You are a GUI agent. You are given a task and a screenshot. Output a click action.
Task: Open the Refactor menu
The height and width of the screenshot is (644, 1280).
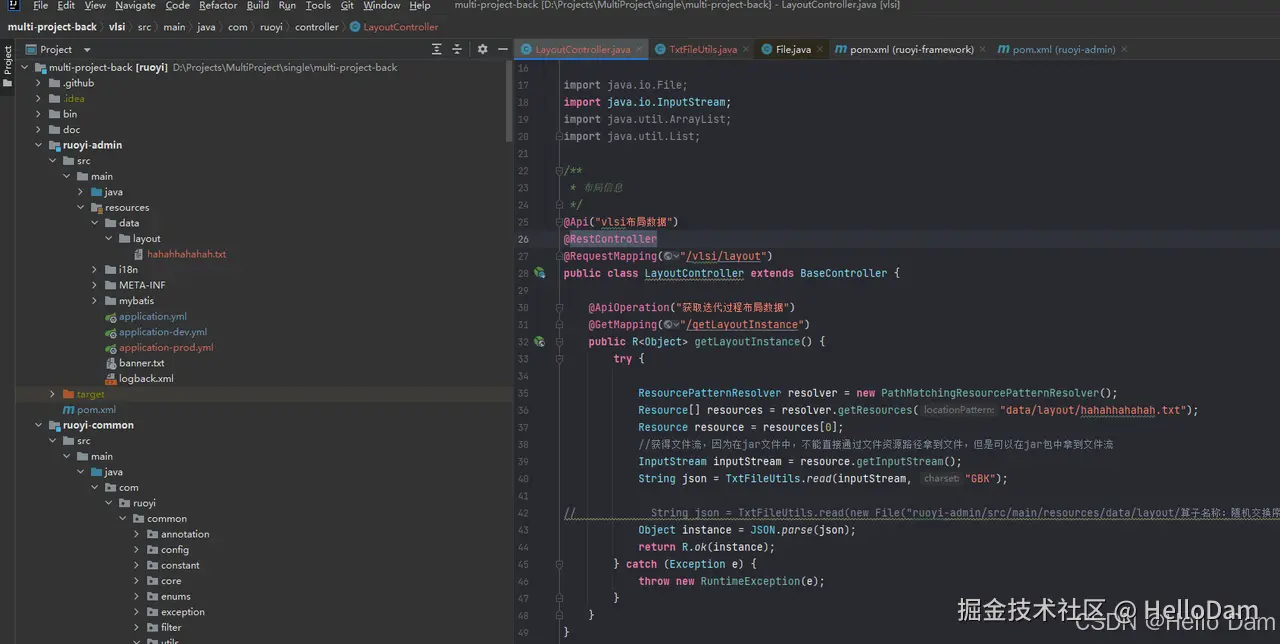pyautogui.click(x=217, y=6)
